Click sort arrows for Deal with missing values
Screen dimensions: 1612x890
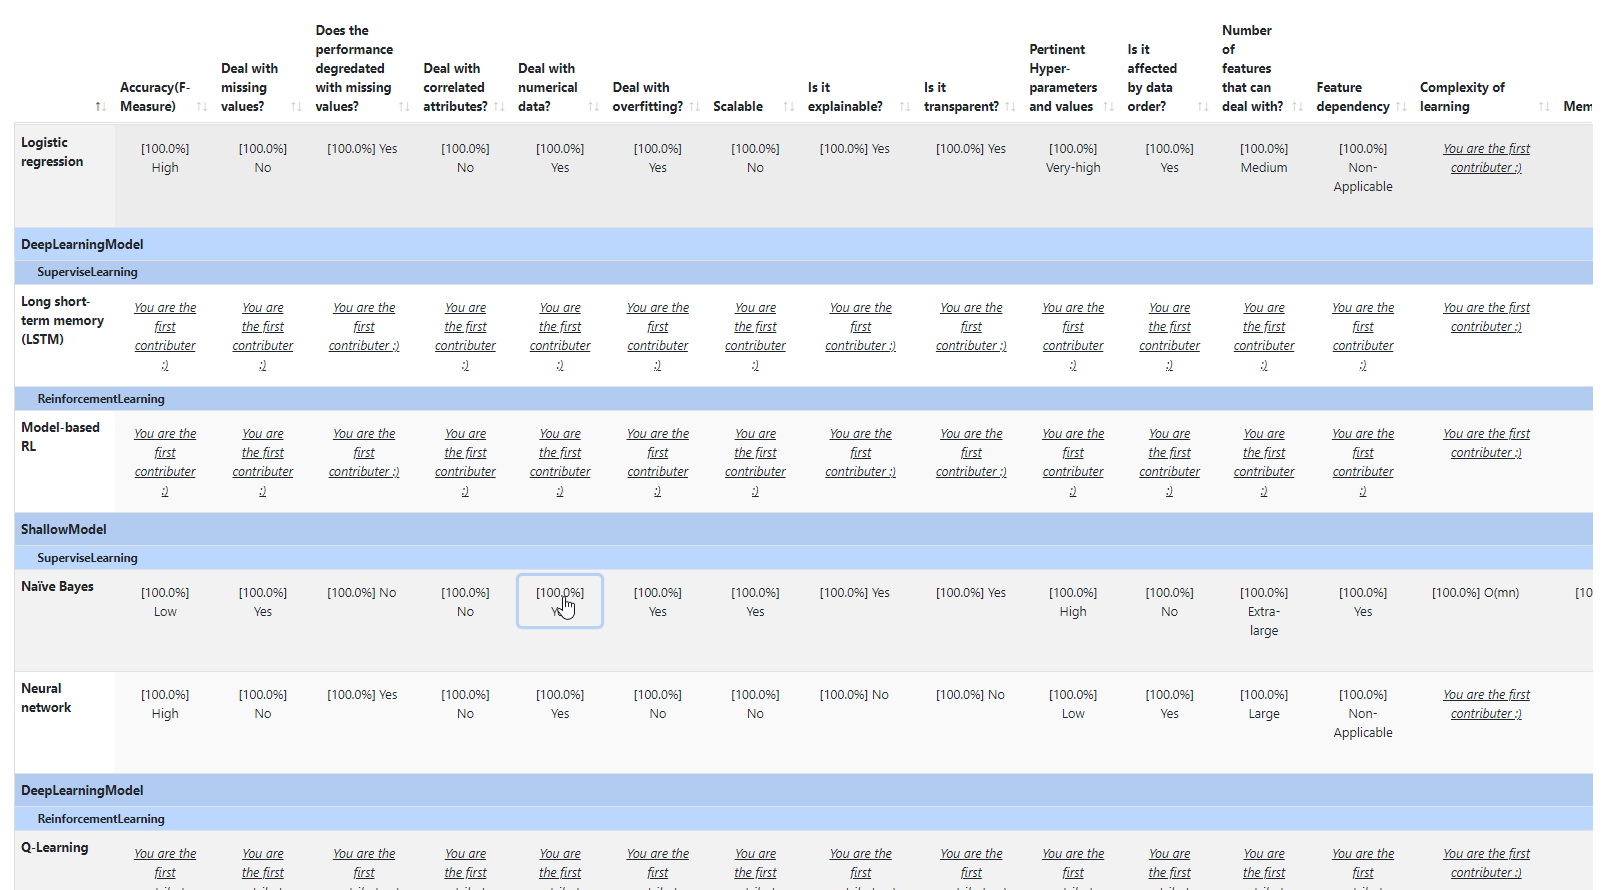pos(296,107)
